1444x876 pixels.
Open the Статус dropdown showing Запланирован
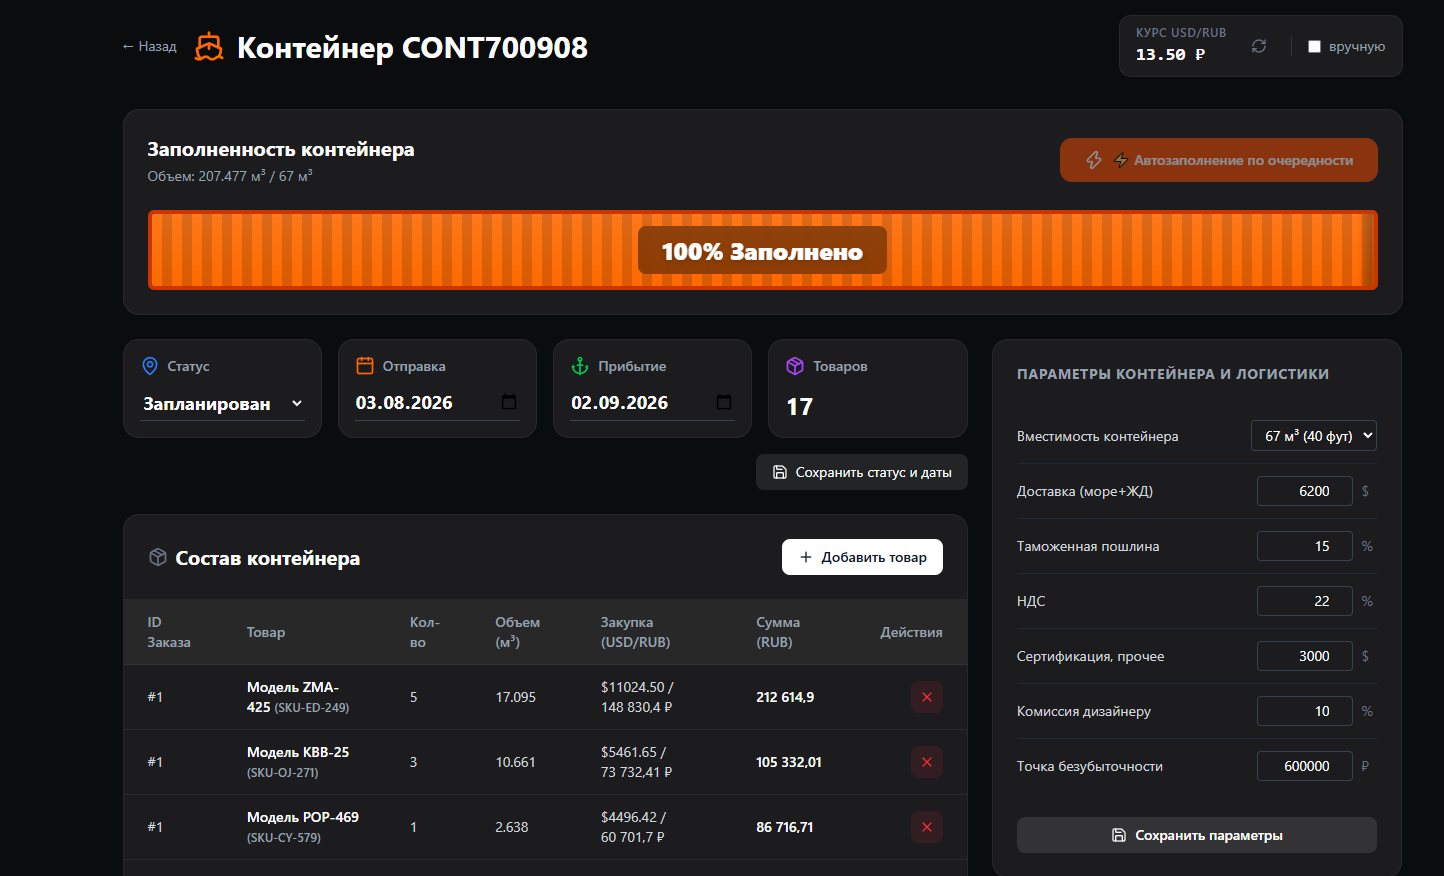pos(222,403)
